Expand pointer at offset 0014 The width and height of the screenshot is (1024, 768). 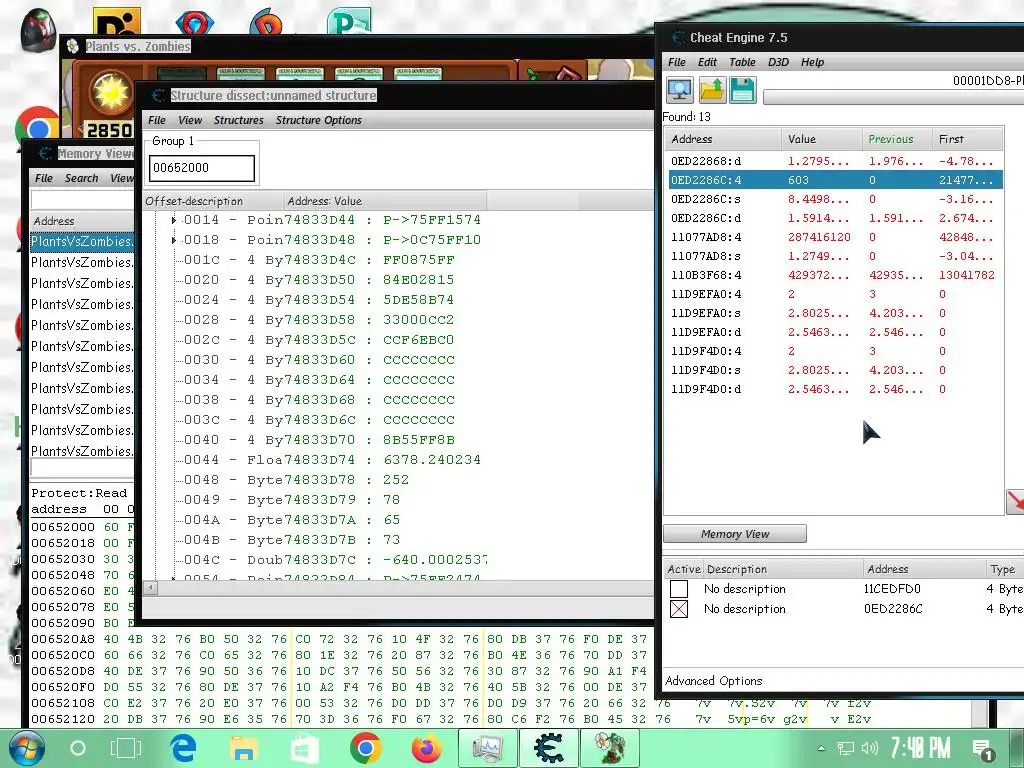[174, 220]
